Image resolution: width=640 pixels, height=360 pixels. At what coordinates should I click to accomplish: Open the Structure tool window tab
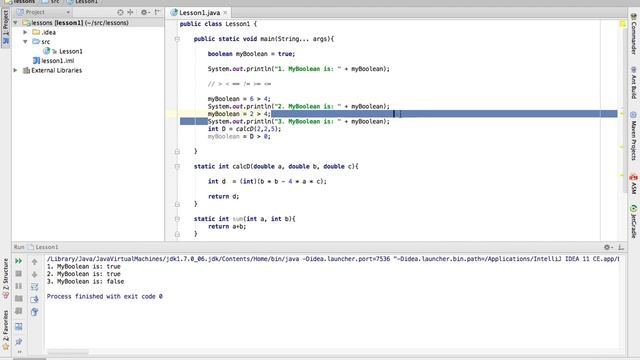coord(6,278)
